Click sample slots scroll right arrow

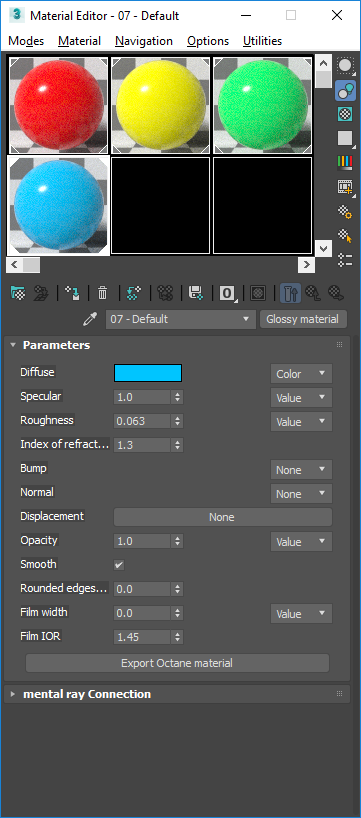point(306,265)
